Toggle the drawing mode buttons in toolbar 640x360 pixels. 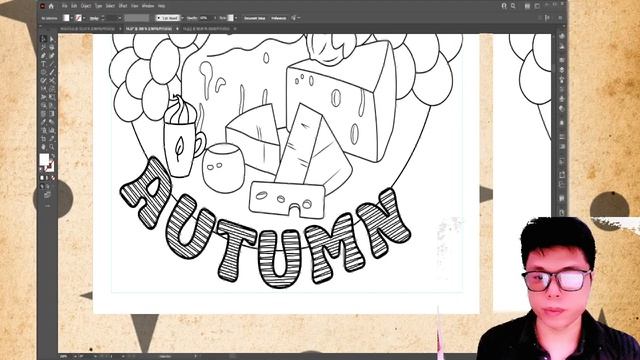tap(45, 186)
